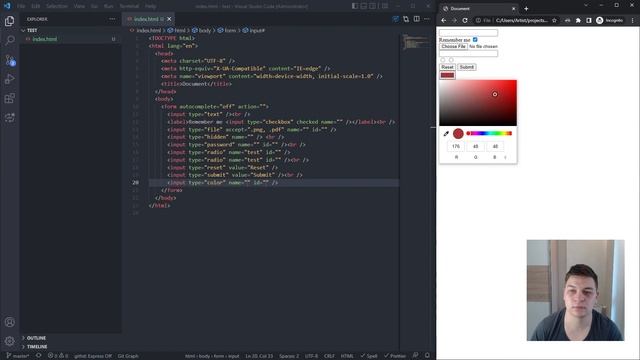Viewport: 640px width, 360px height.
Task: Toggle primary sidebar layout icon in title bar
Action: coord(355,6)
